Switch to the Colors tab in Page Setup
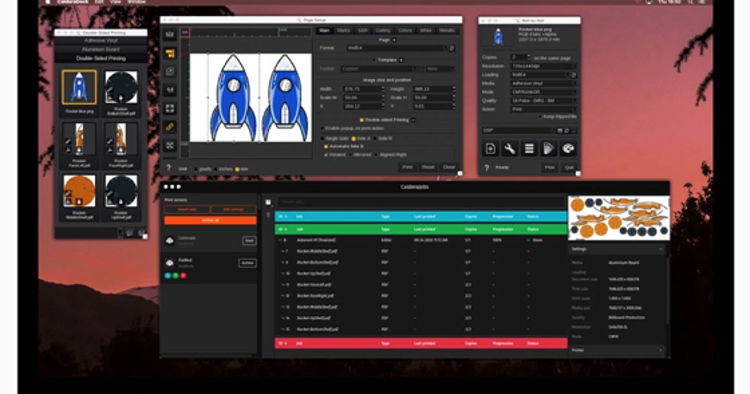 coord(405,31)
